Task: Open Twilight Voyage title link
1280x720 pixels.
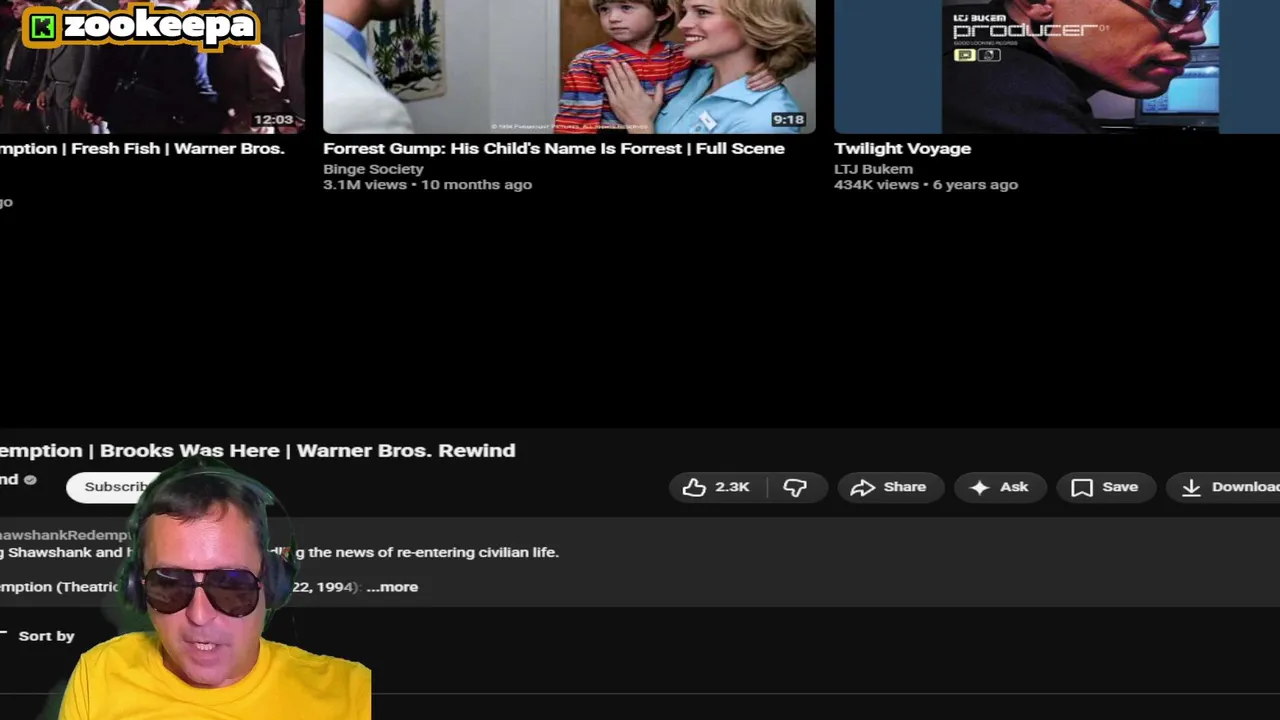Action: (902, 148)
